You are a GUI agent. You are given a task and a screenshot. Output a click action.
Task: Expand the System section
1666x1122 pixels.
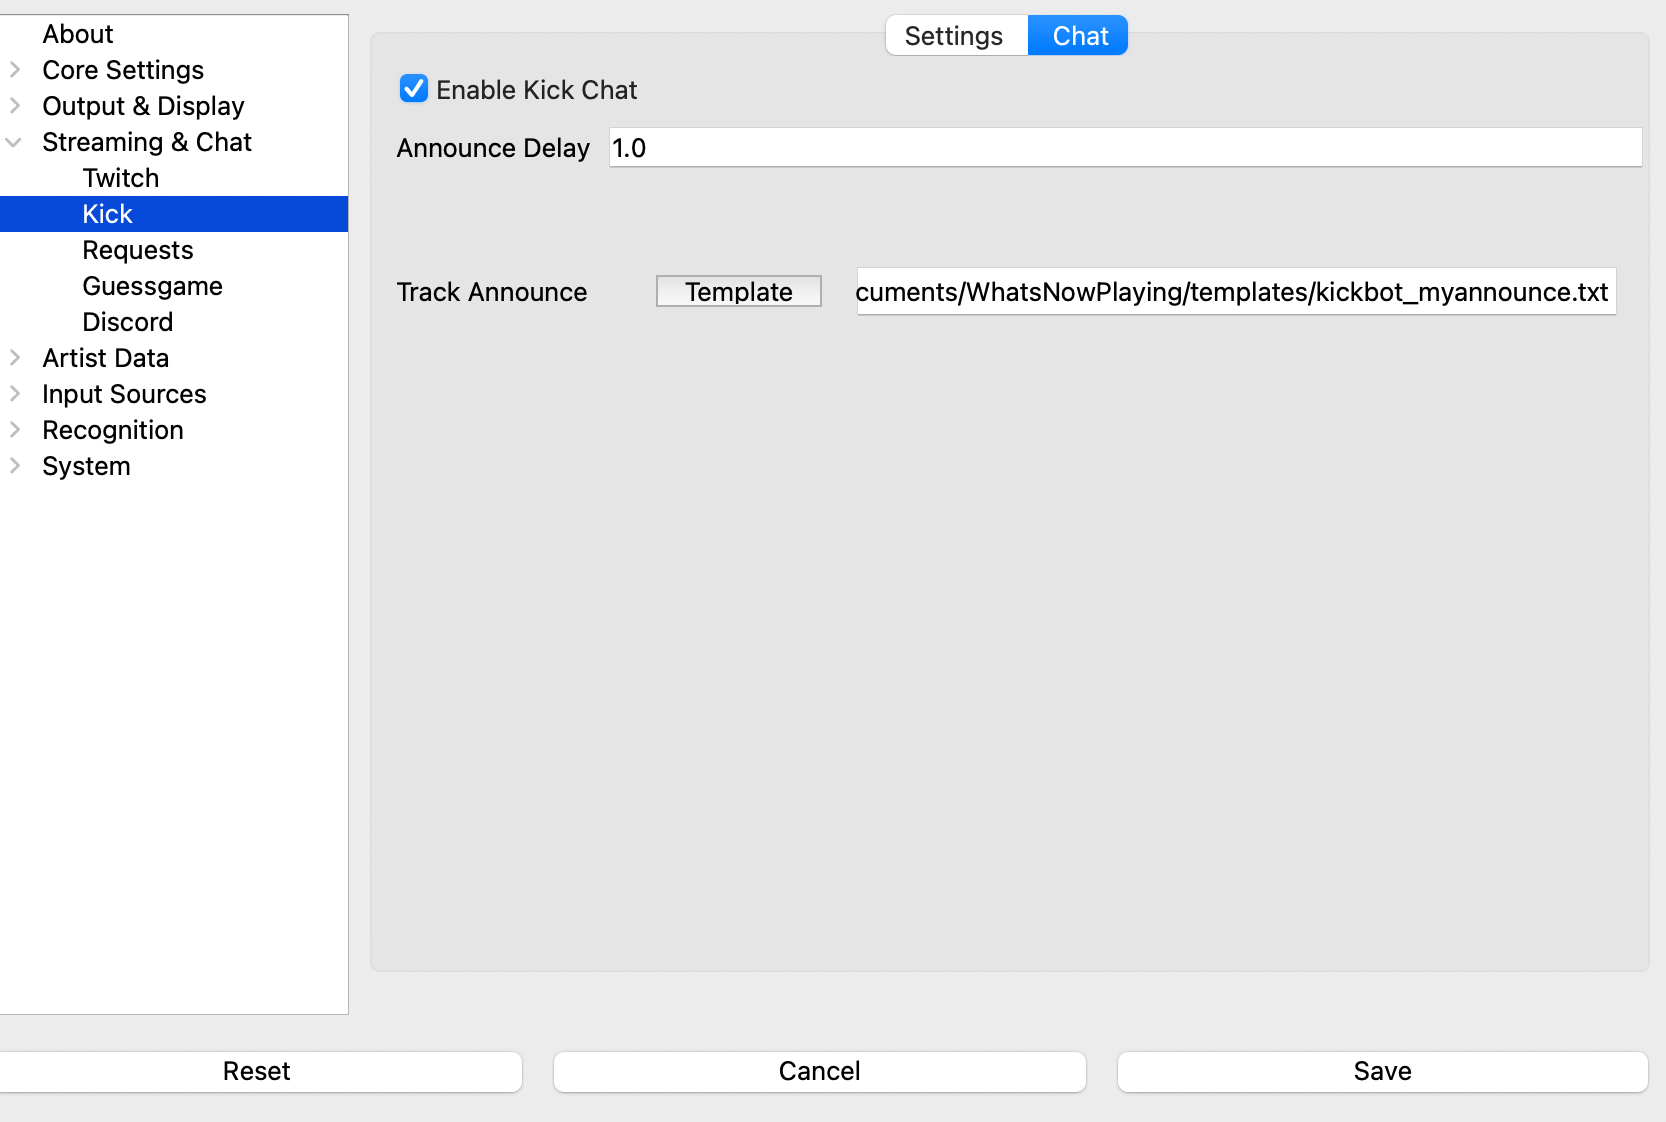point(15,465)
